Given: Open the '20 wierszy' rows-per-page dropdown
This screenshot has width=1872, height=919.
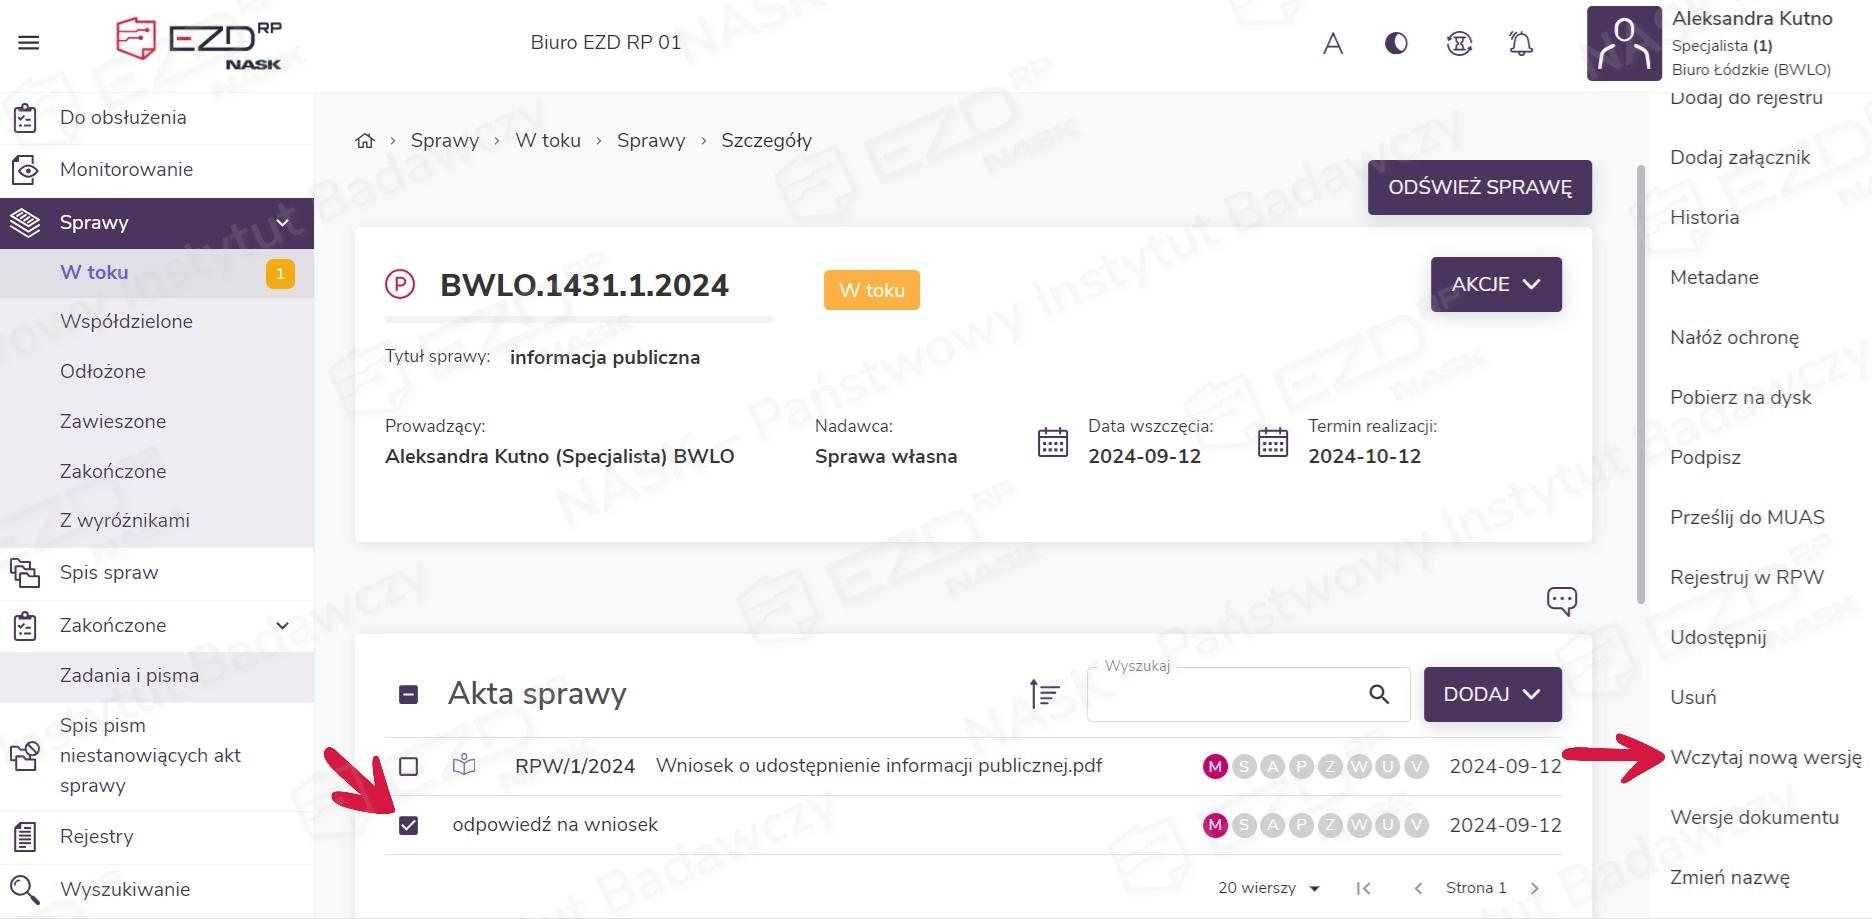Looking at the screenshot, I should click(1268, 888).
